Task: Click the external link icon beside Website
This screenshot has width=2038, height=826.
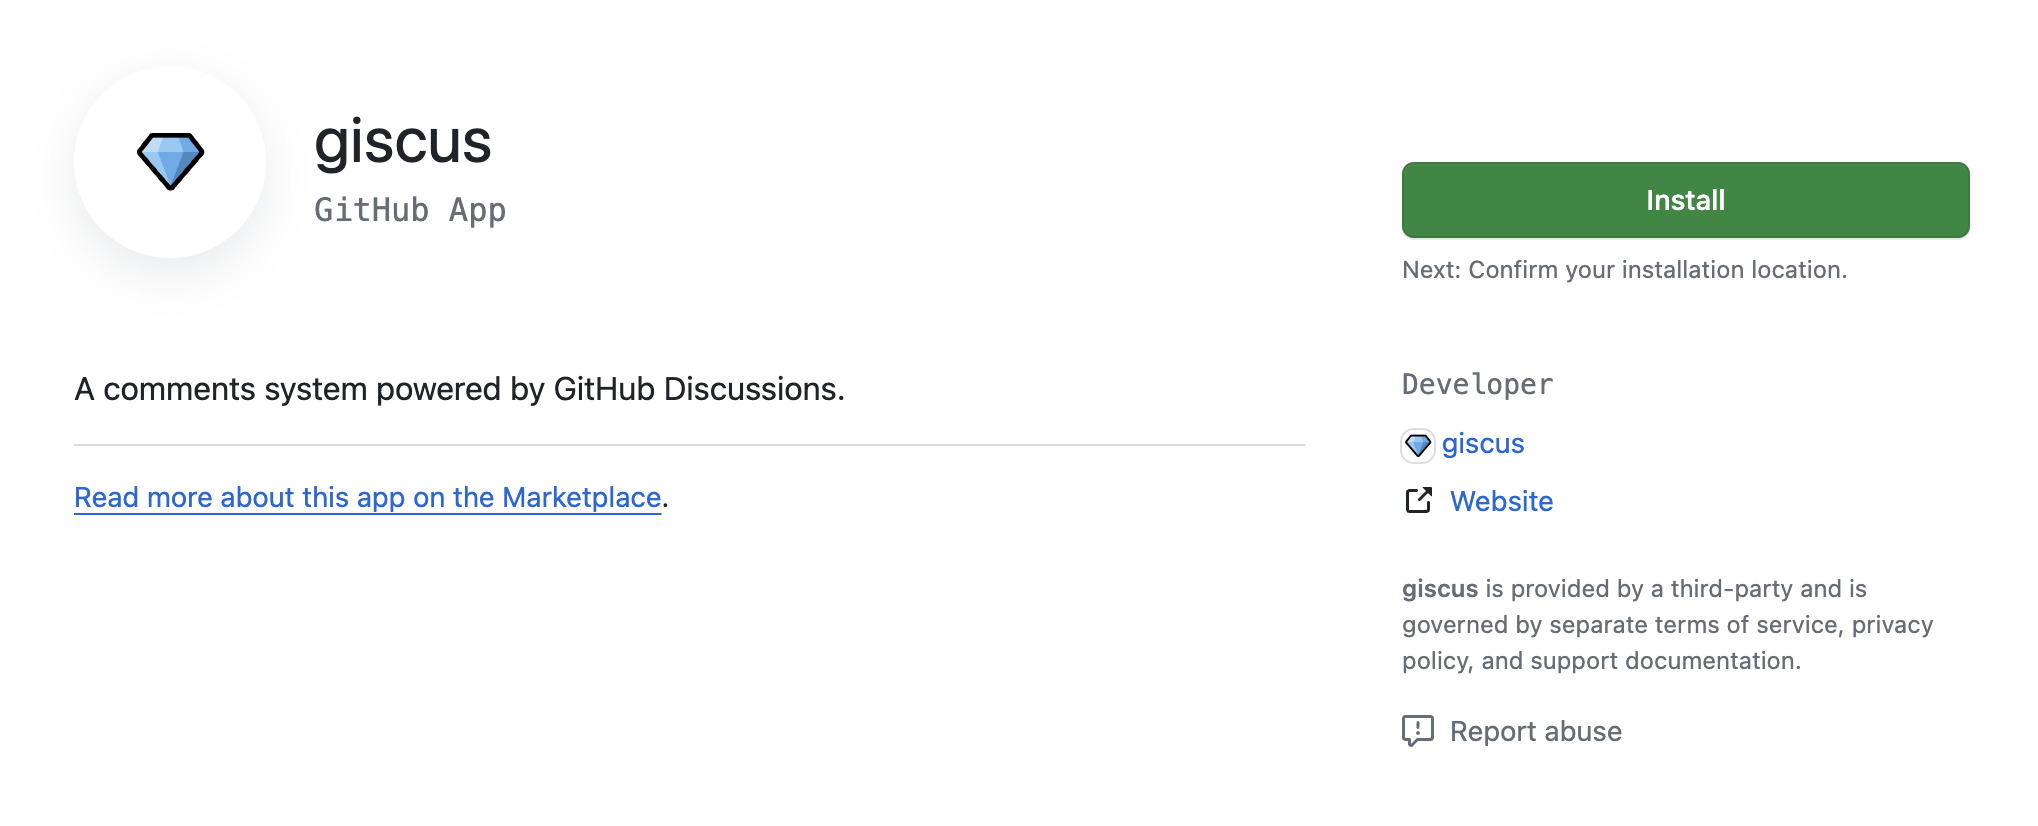Action: click(1419, 500)
